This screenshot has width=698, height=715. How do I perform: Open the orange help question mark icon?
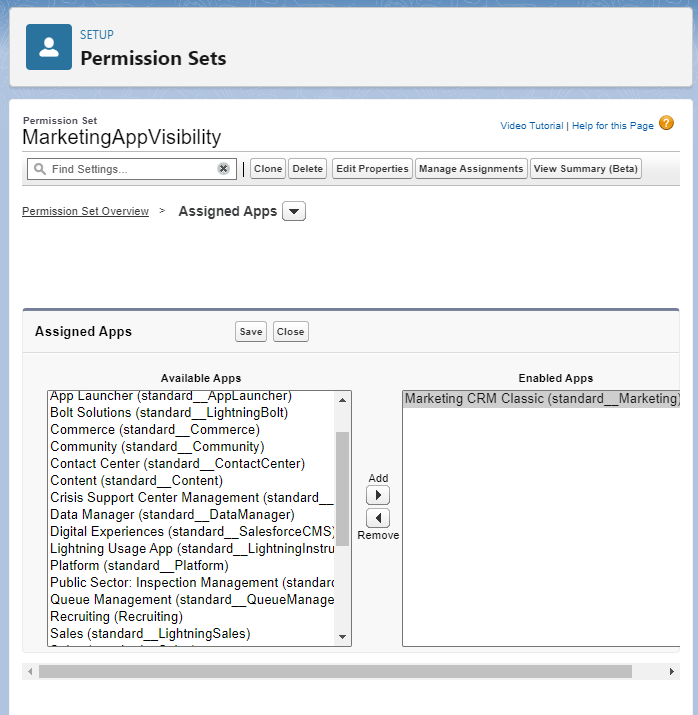(x=666, y=123)
